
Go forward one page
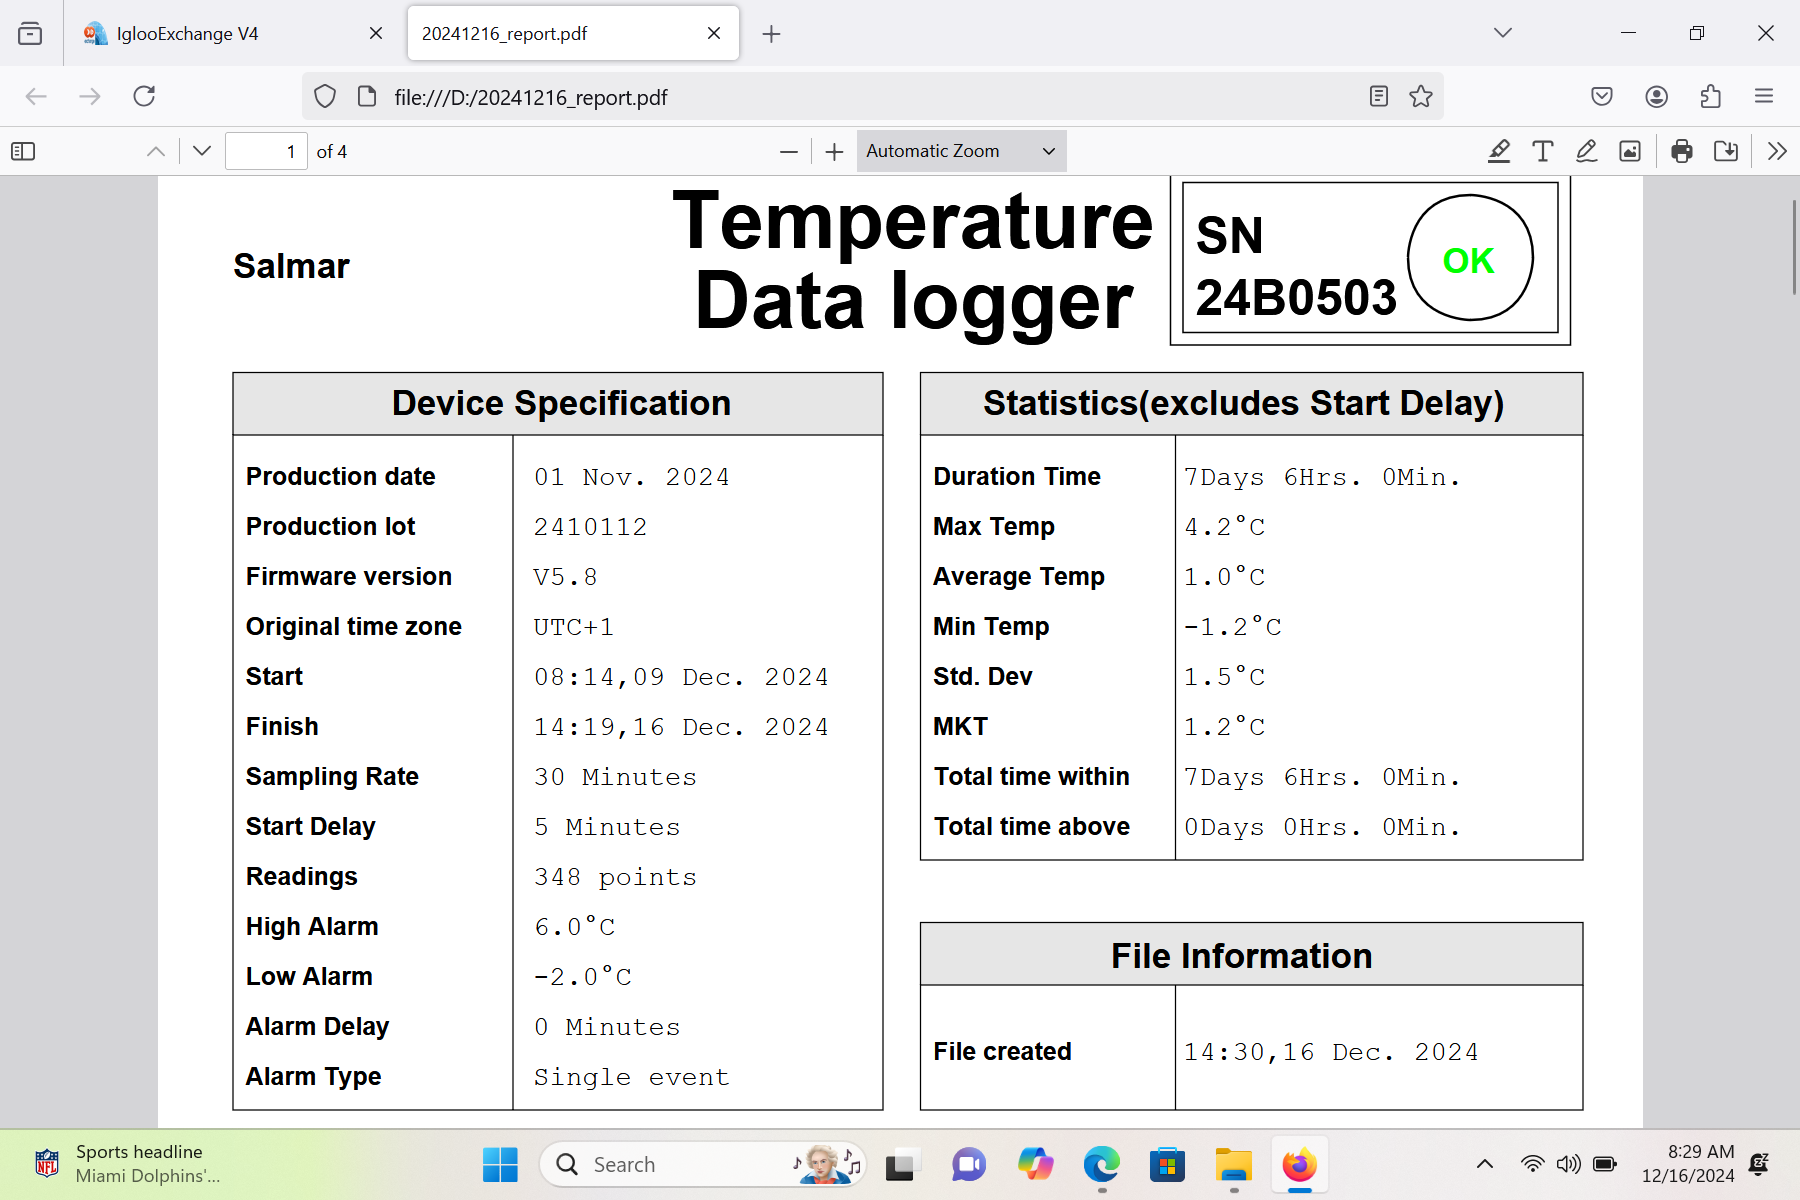tap(90, 96)
